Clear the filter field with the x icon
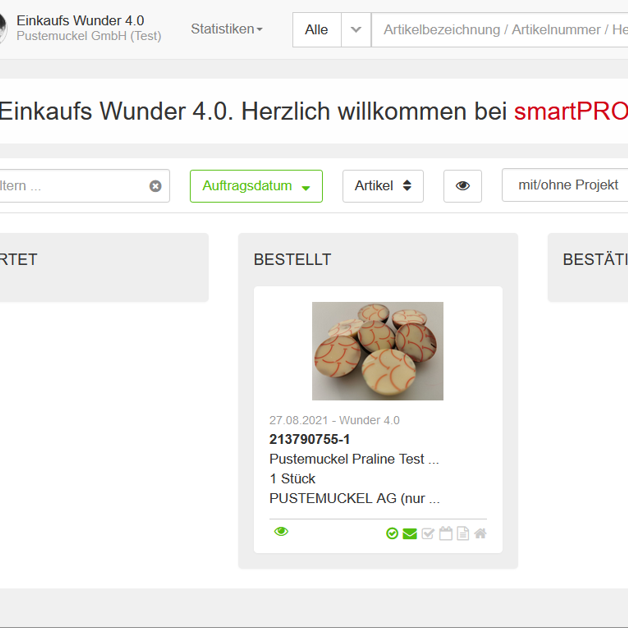 [x=155, y=186]
